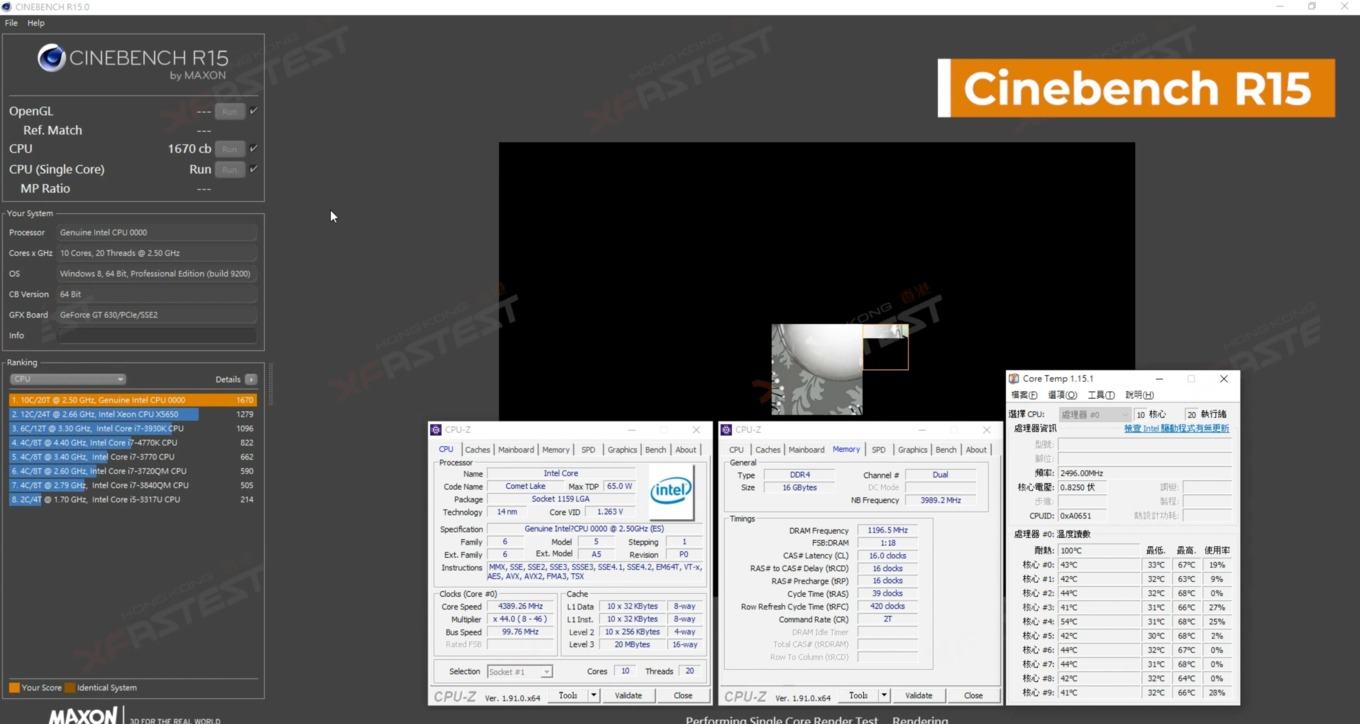Click Close button in right CPU-Z window
Screen dimensions: 1360x724
pos(973,695)
